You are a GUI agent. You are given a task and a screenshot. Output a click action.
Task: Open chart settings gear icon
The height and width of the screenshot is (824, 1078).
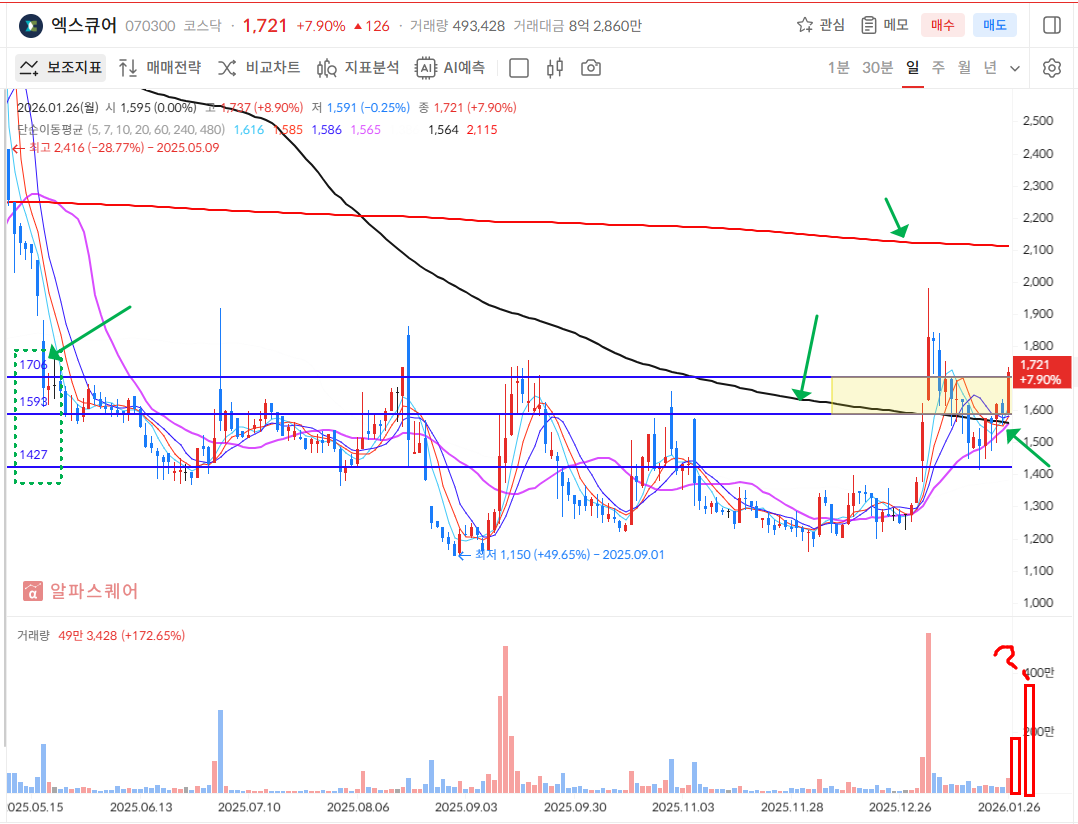point(1051,68)
